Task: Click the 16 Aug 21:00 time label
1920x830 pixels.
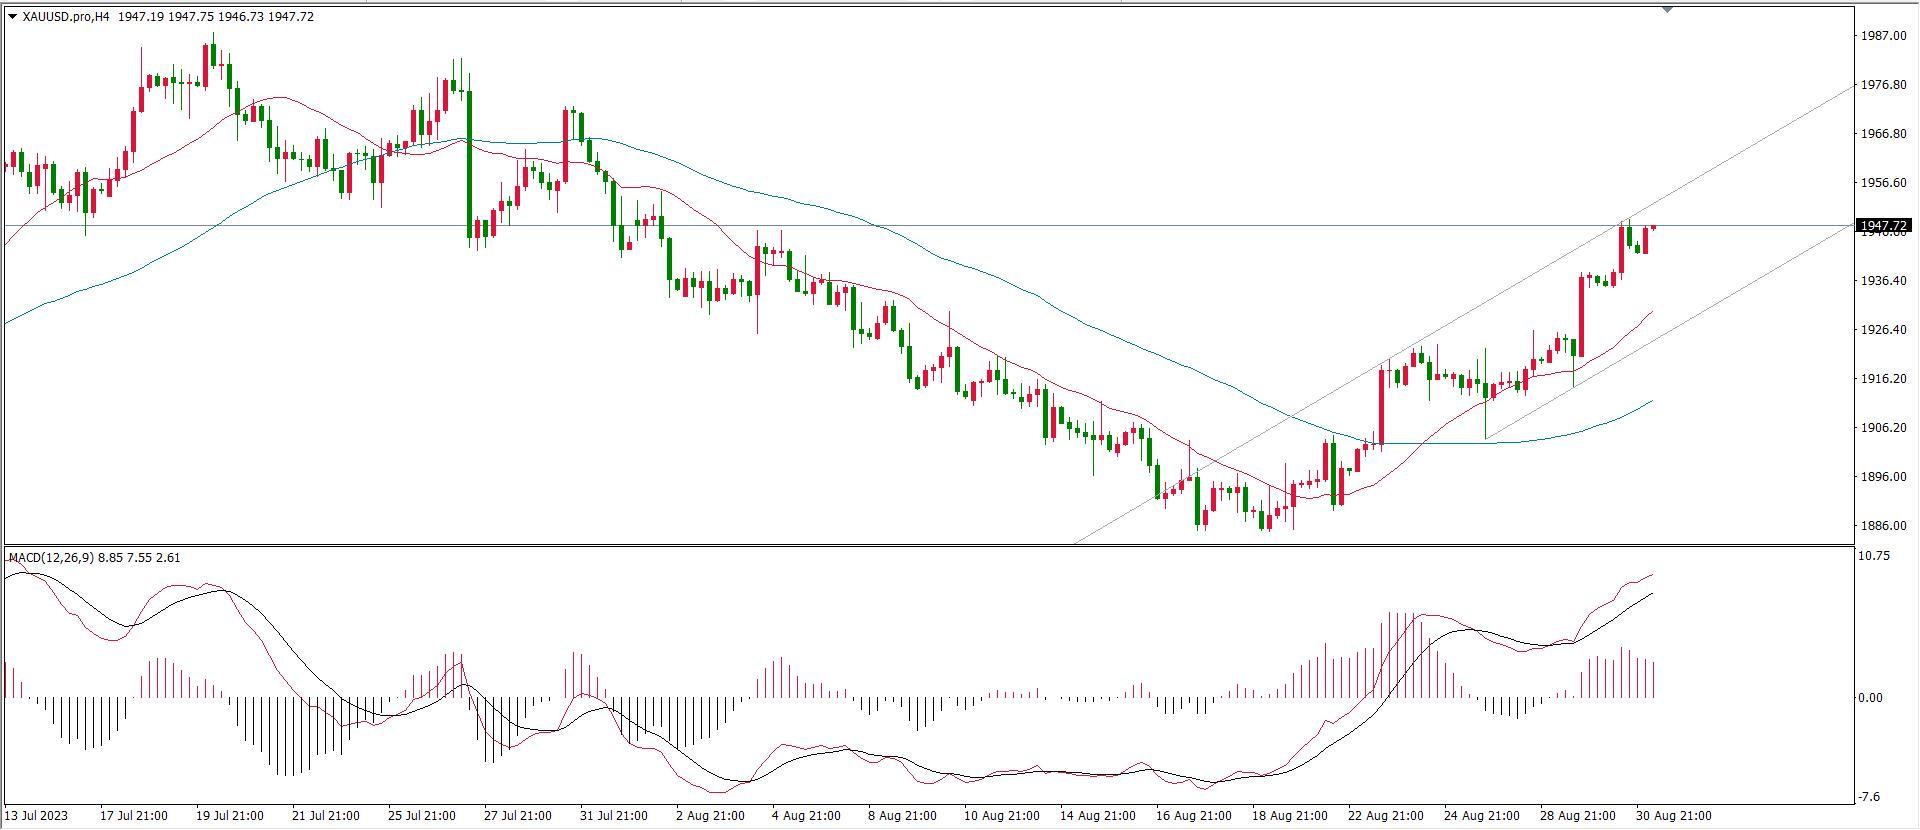Action: (x=1192, y=816)
